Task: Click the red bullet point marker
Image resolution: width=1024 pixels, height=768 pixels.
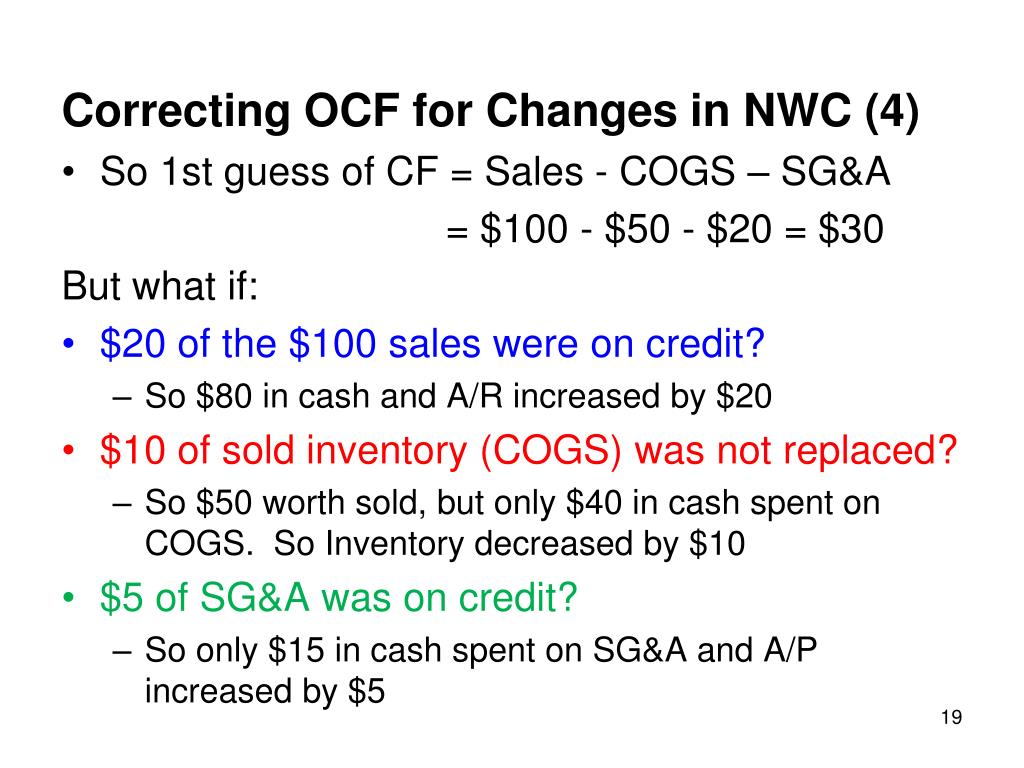Action: coord(69,451)
